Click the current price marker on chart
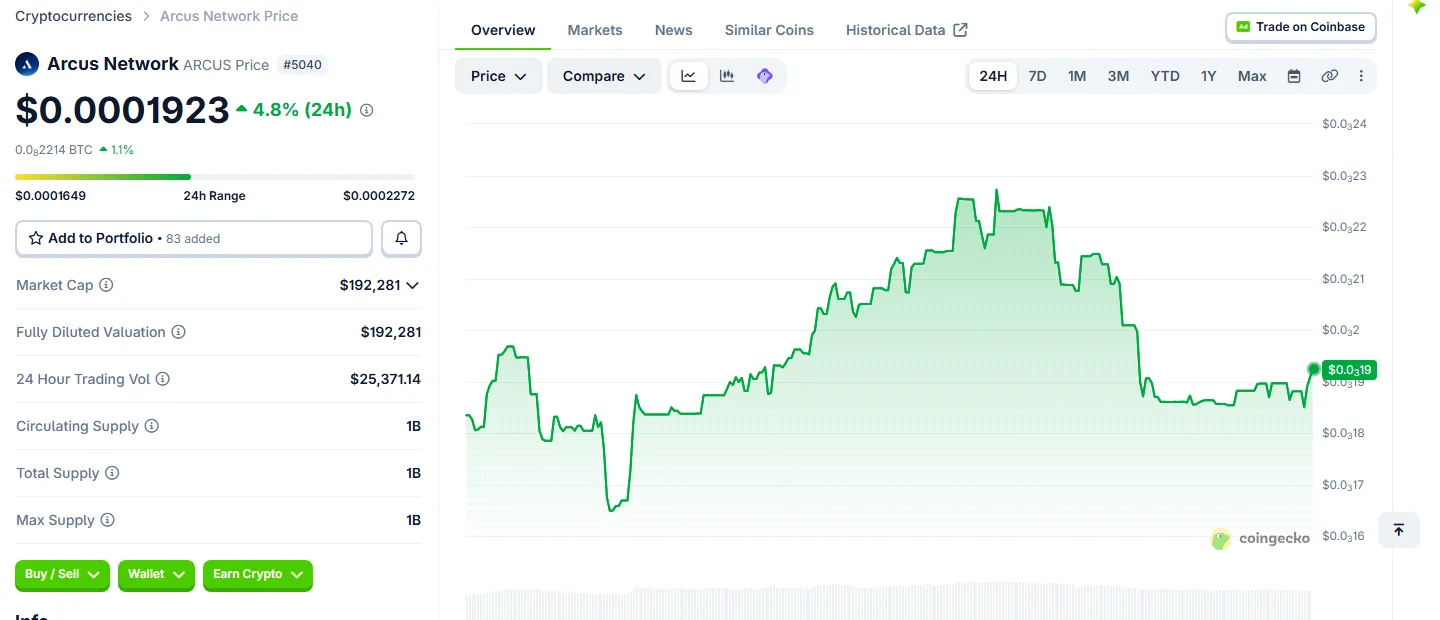 (1314, 369)
